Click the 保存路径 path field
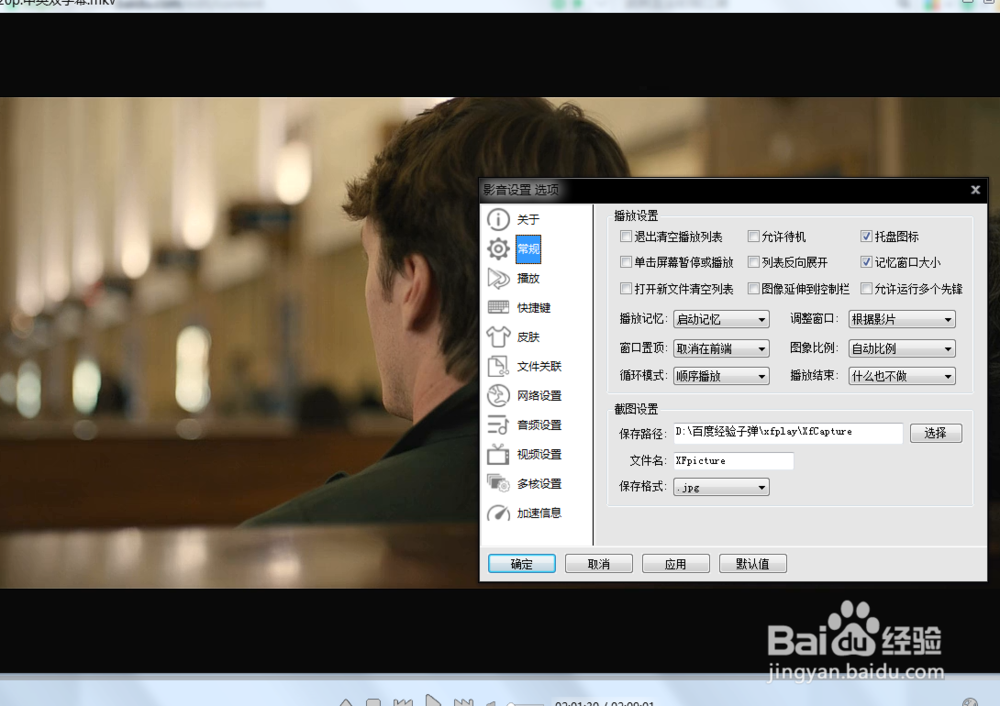The height and width of the screenshot is (706, 1000). [788, 432]
